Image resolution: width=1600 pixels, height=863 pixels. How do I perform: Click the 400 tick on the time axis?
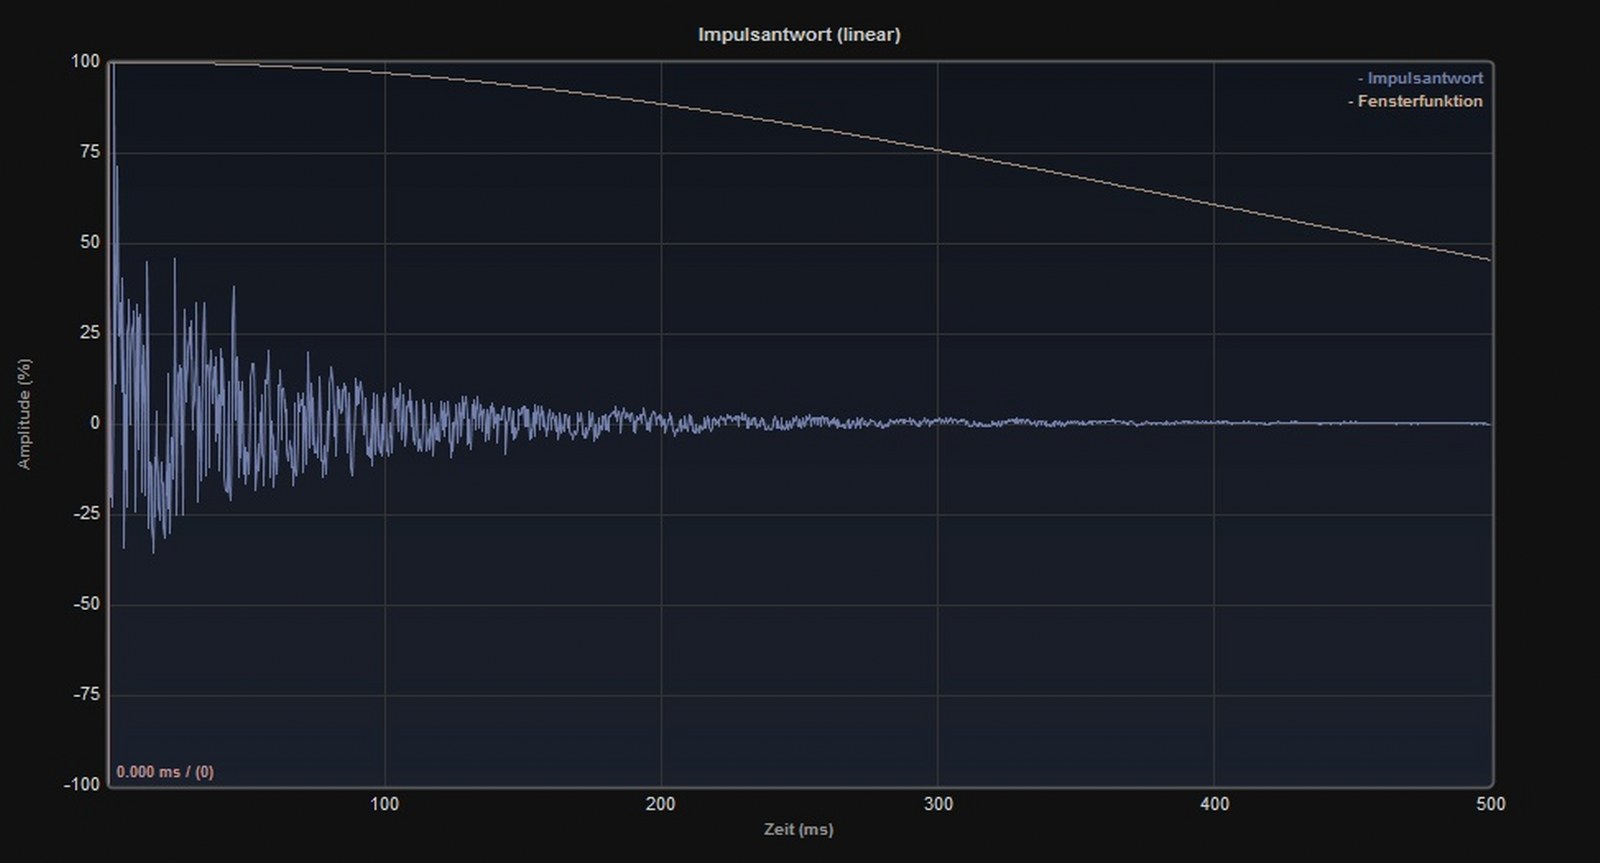click(1214, 804)
